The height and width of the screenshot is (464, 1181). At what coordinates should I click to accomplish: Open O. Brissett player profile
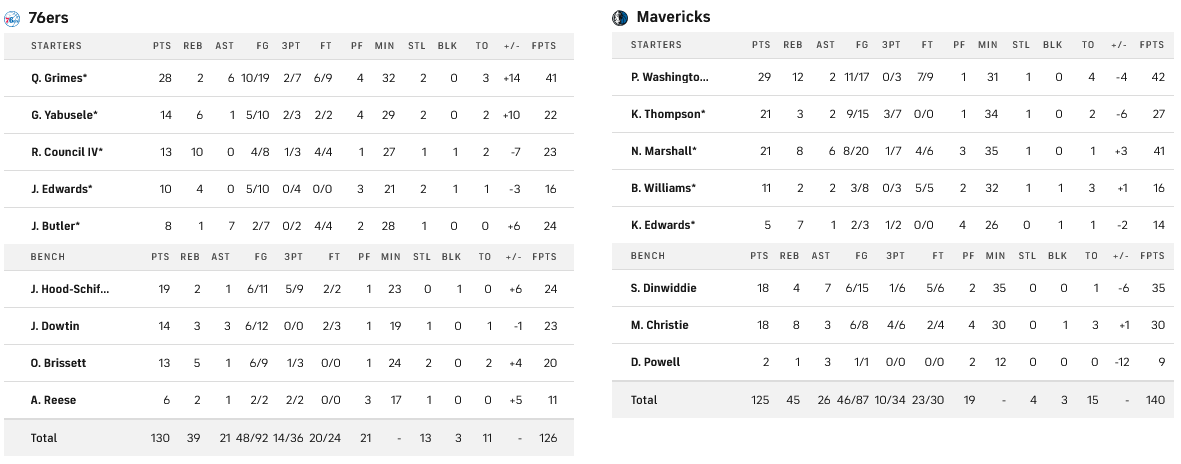click(x=57, y=363)
